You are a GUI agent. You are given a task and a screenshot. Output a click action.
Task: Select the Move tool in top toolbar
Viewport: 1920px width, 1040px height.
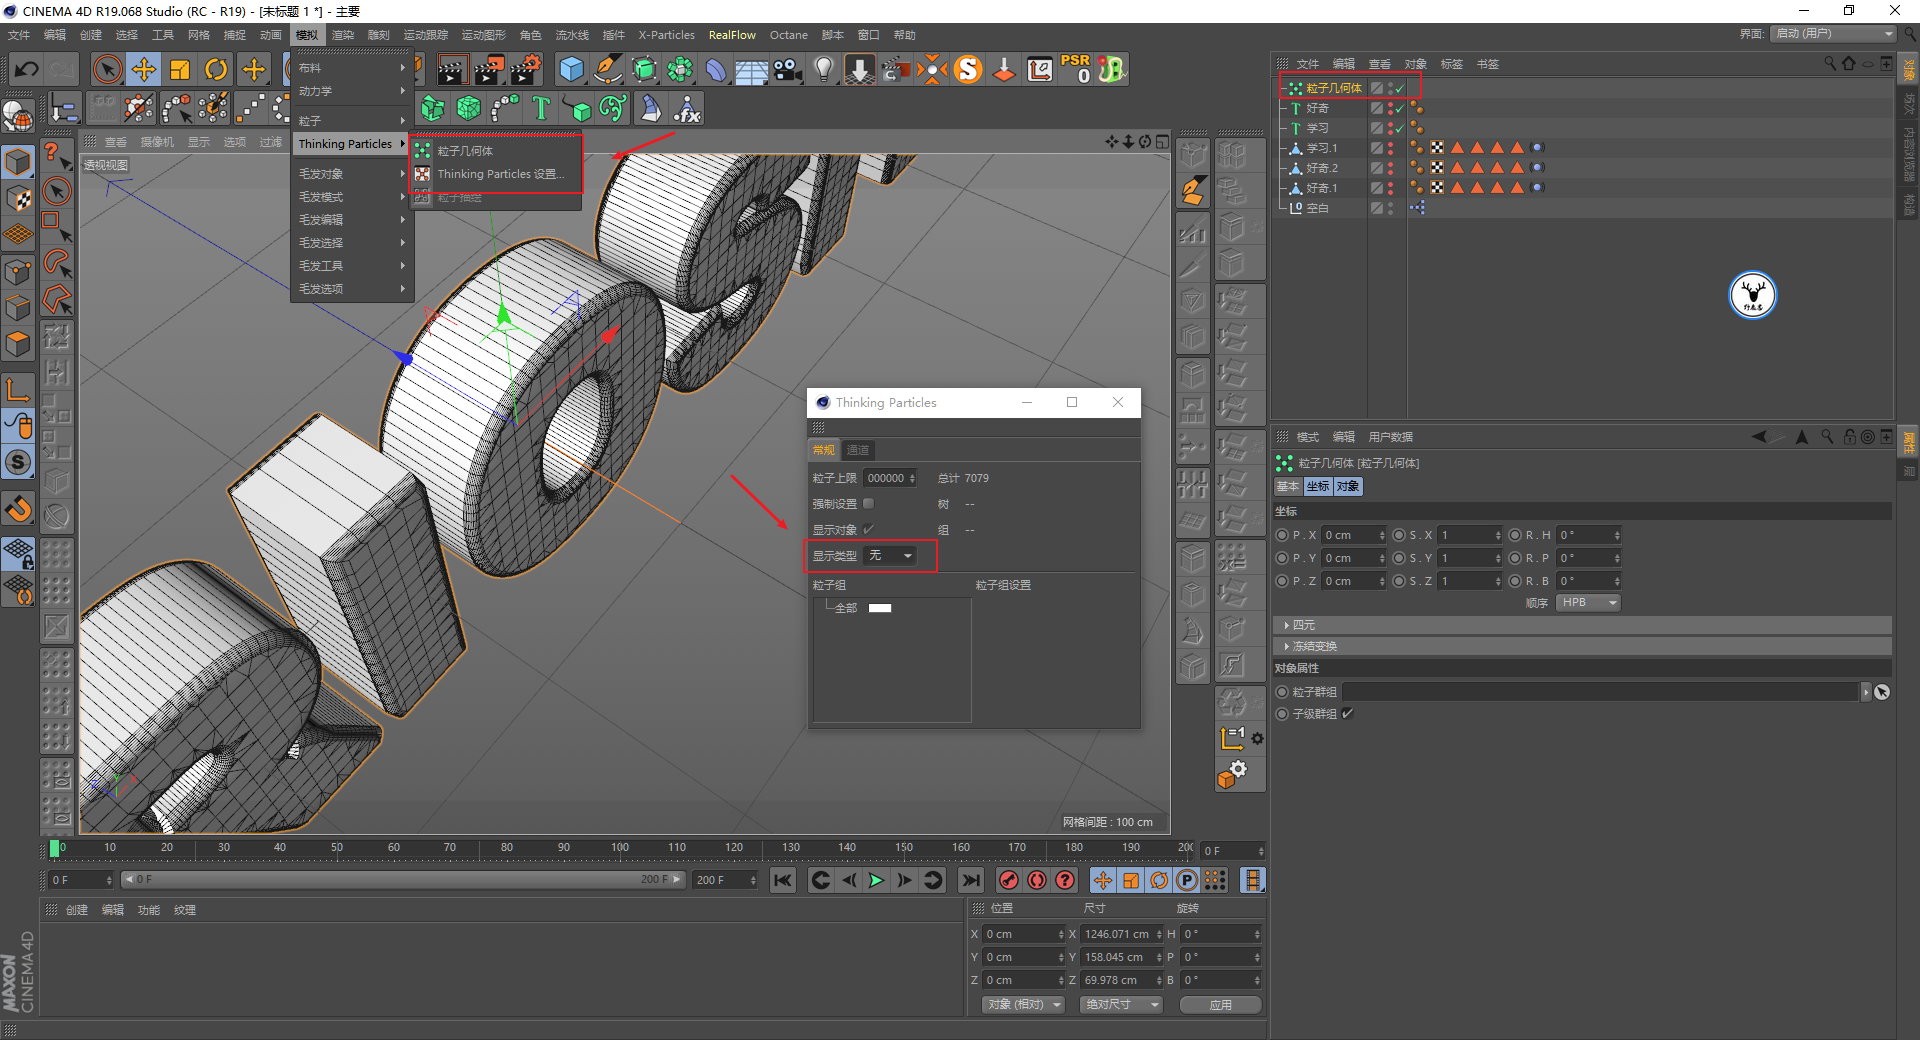(x=144, y=69)
